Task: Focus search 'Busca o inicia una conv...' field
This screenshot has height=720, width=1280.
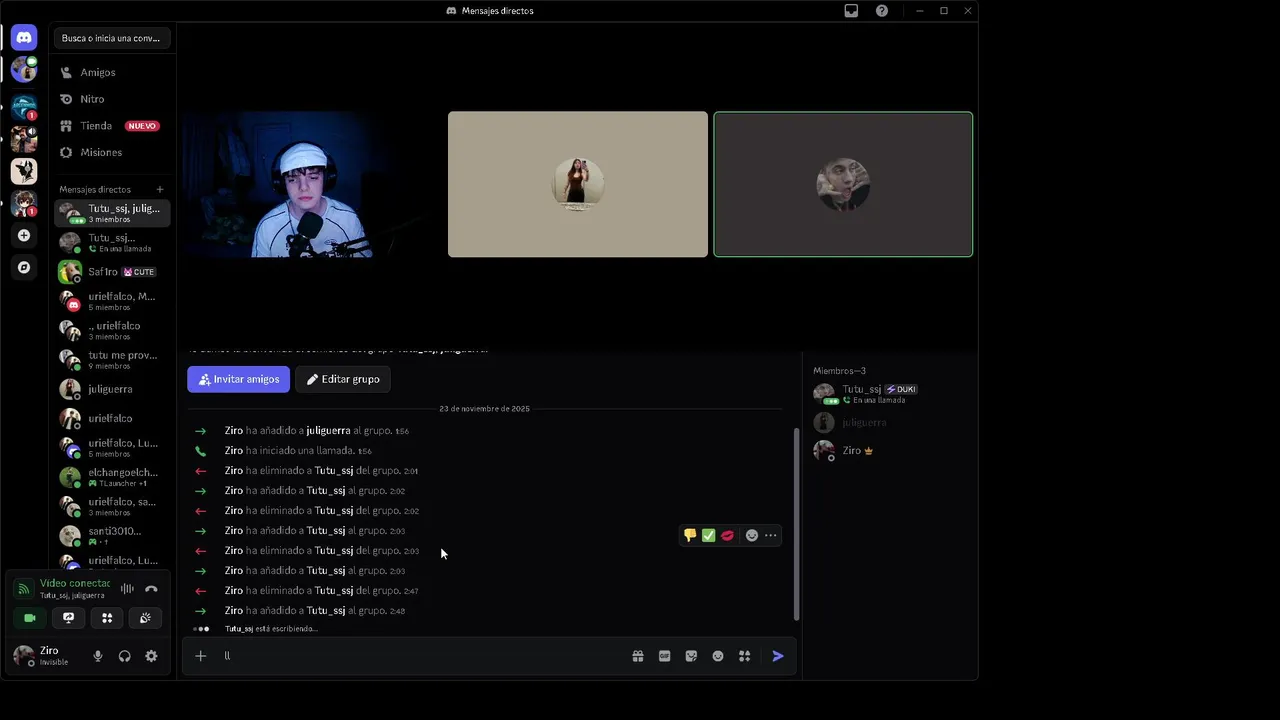Action: 111,38
